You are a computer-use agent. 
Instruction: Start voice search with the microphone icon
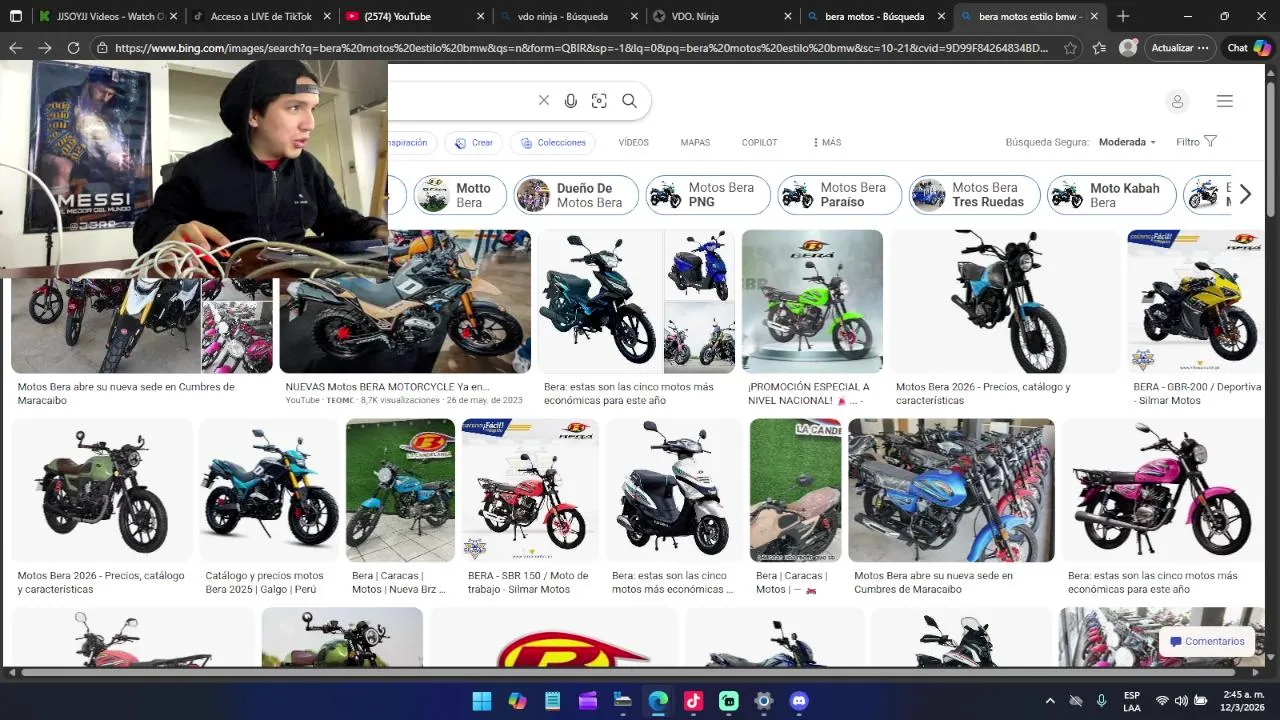click(x=571, y=101)
